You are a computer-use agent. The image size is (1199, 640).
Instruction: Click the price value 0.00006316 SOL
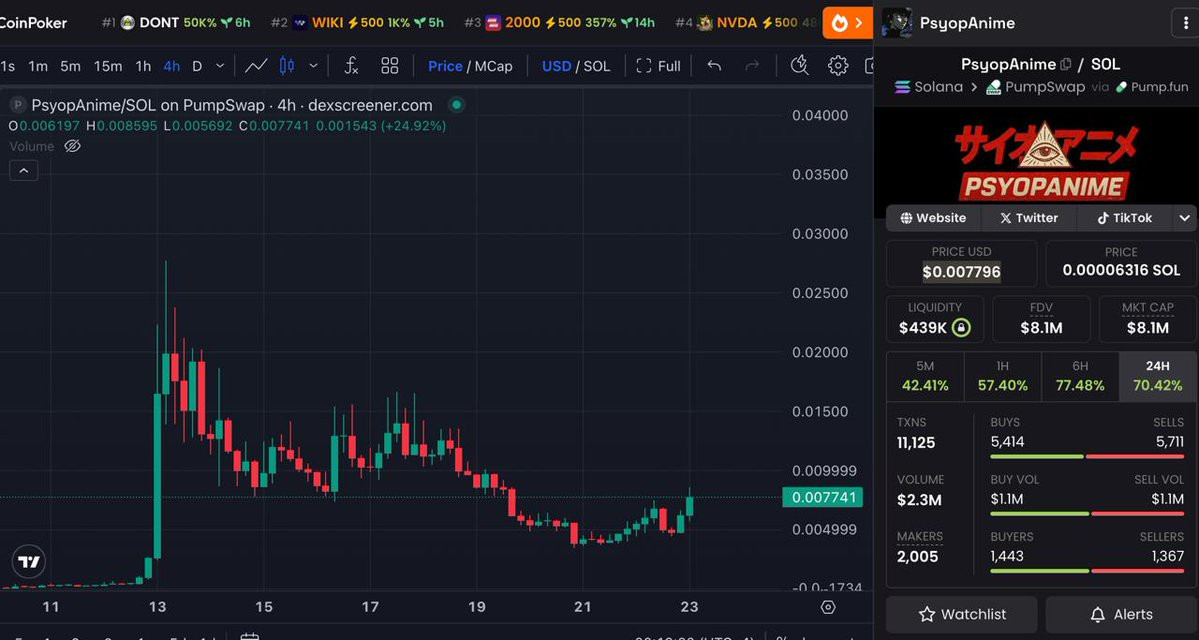[x=1121, y=270]
